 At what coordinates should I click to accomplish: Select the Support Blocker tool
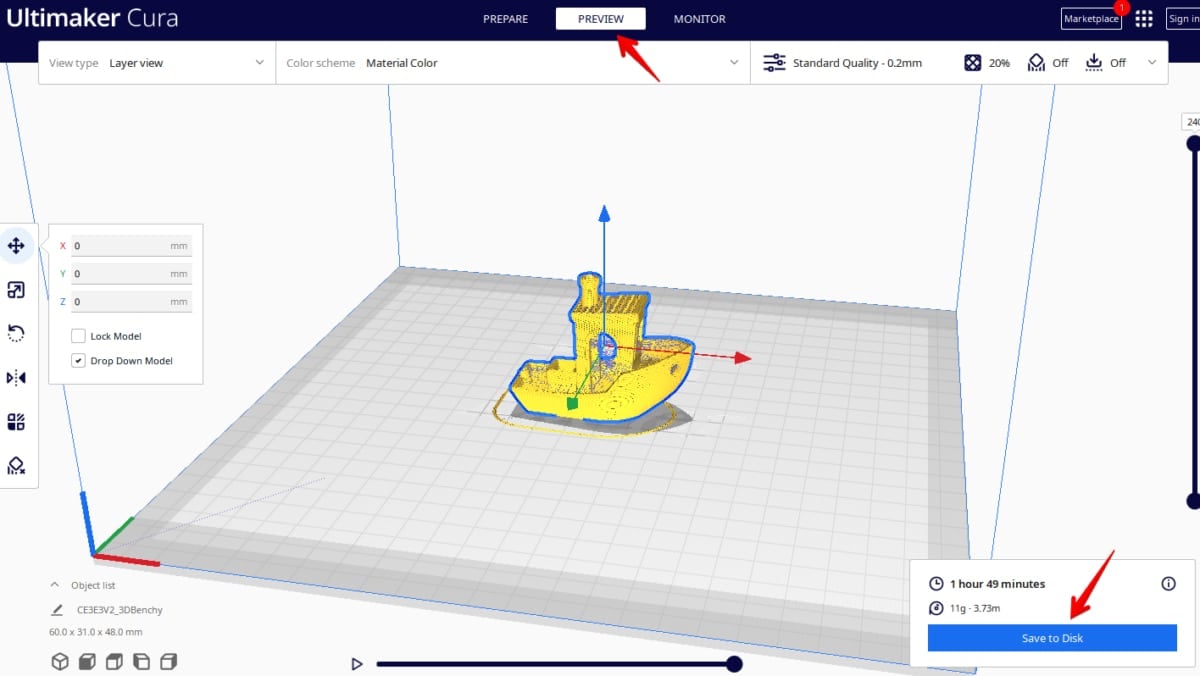point(16,465)
